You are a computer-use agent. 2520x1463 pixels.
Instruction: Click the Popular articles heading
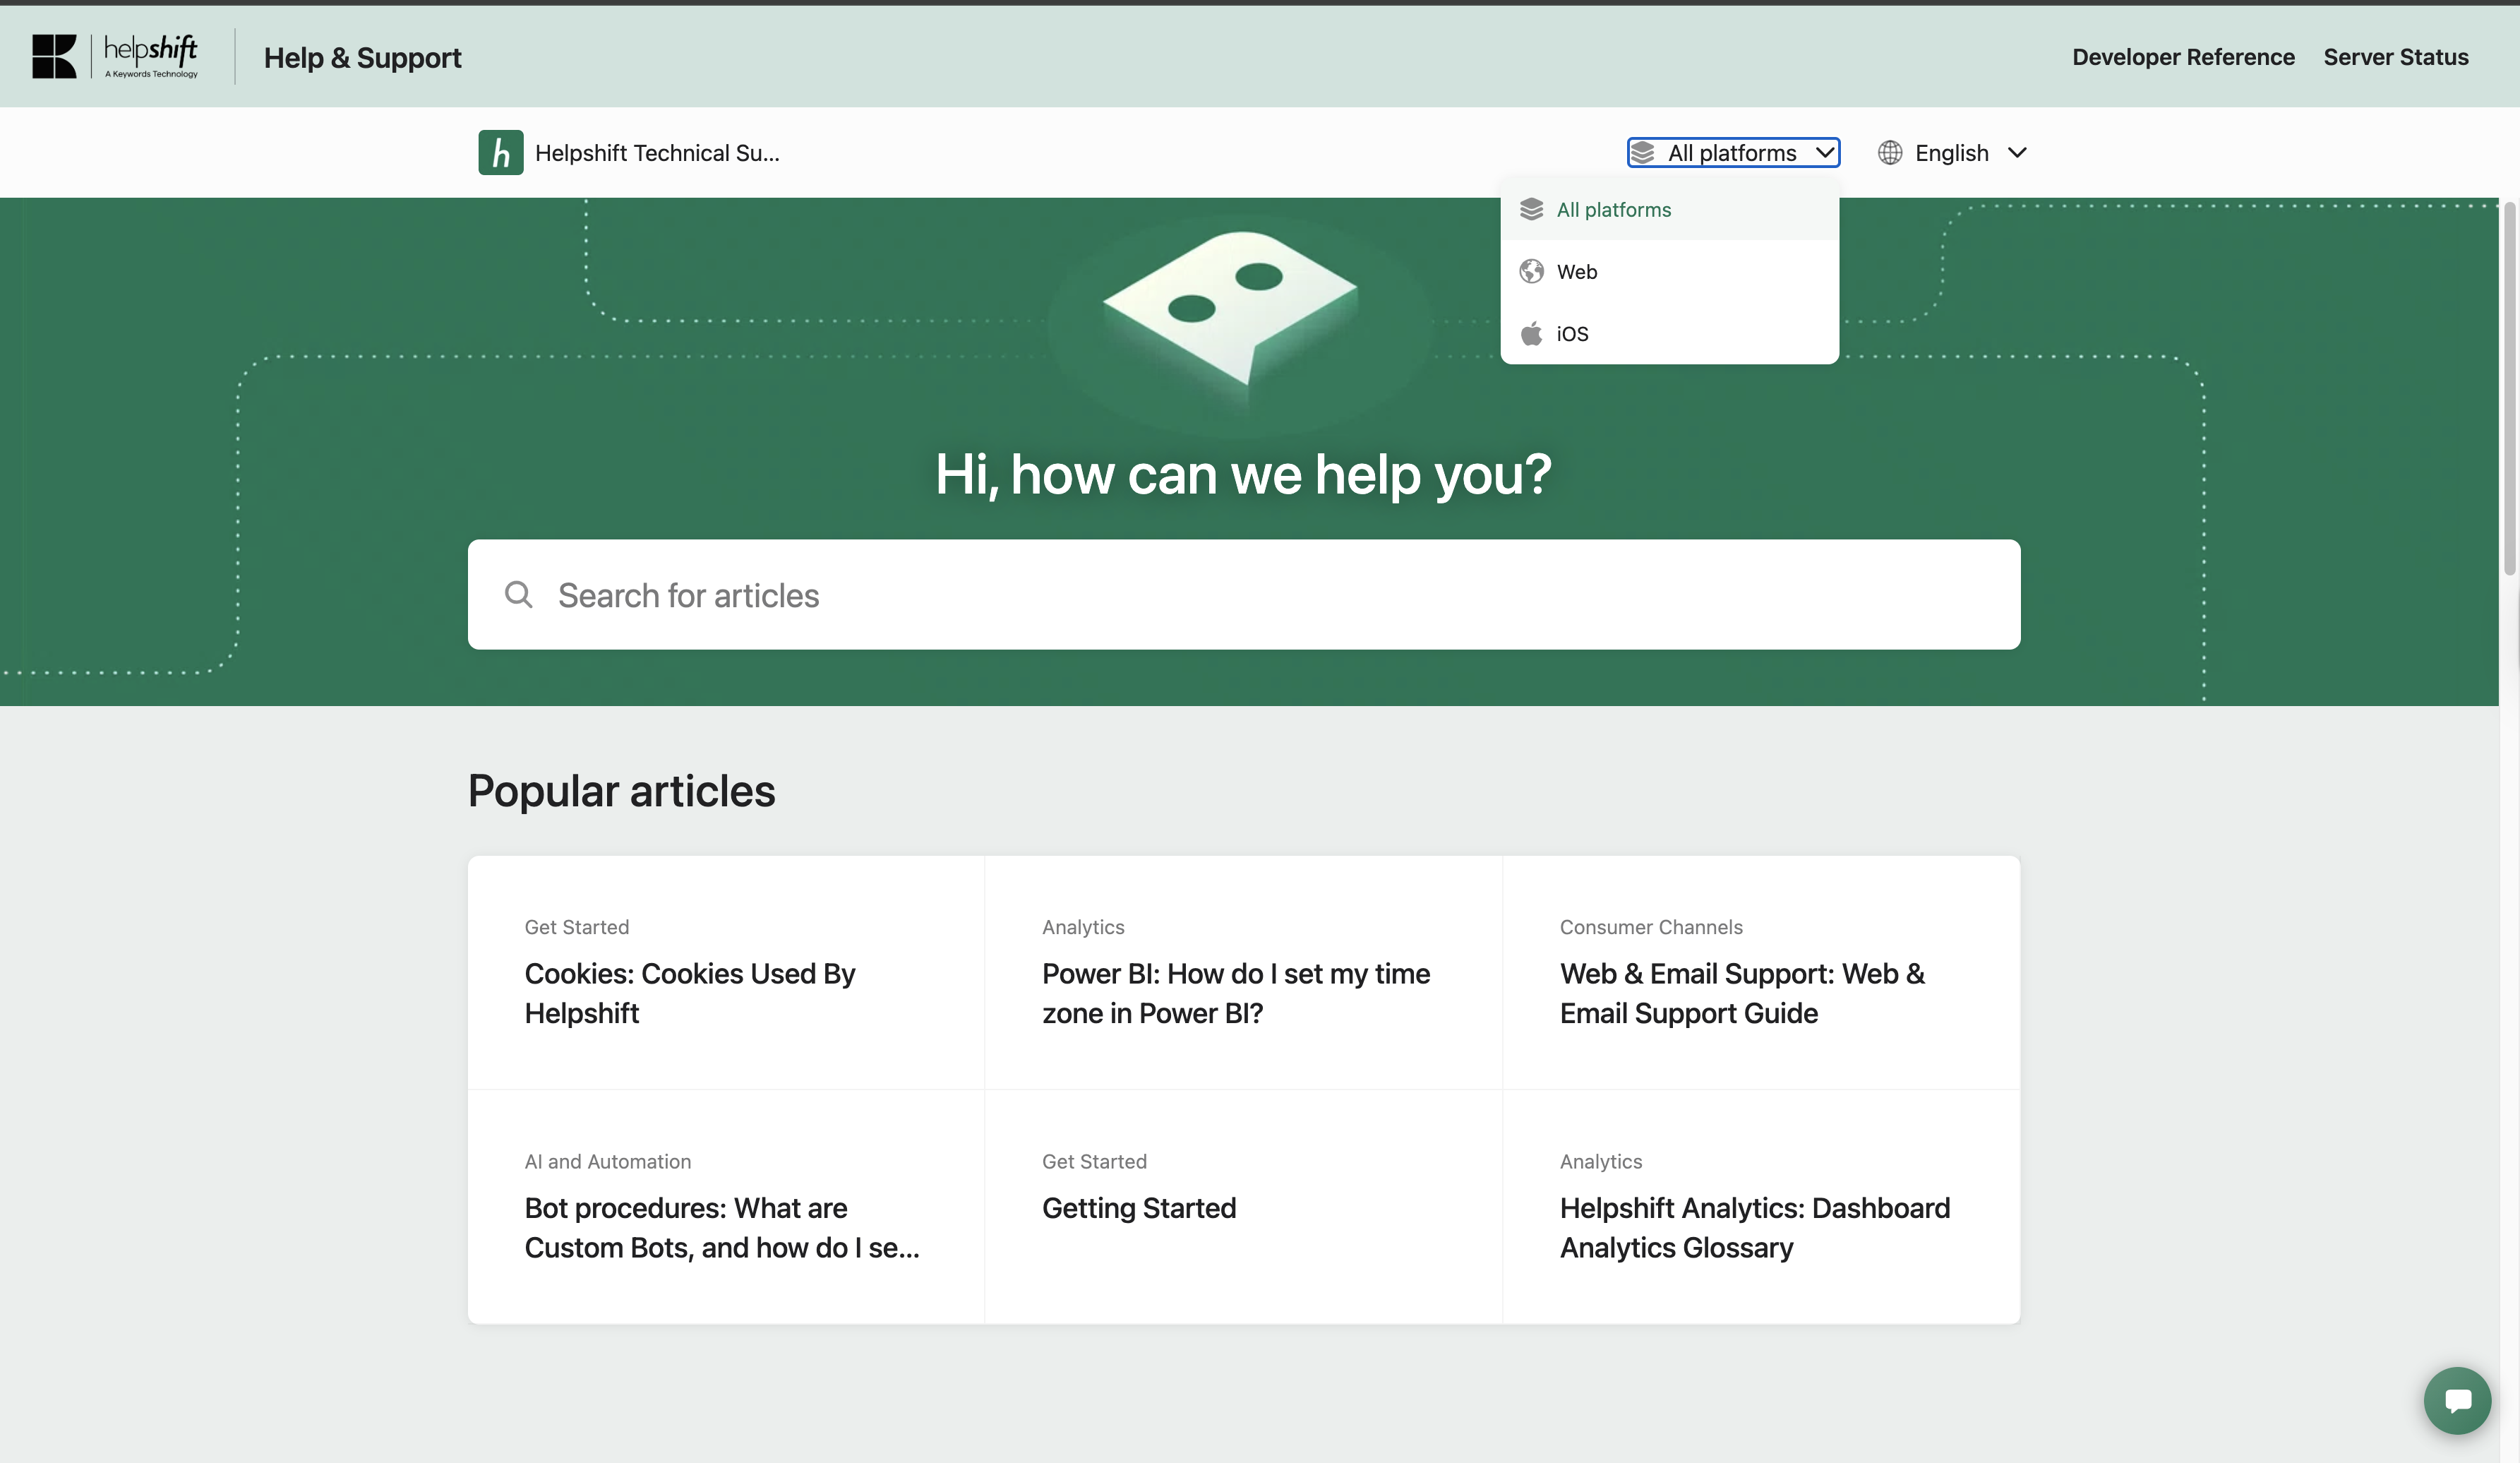[621, 791]
